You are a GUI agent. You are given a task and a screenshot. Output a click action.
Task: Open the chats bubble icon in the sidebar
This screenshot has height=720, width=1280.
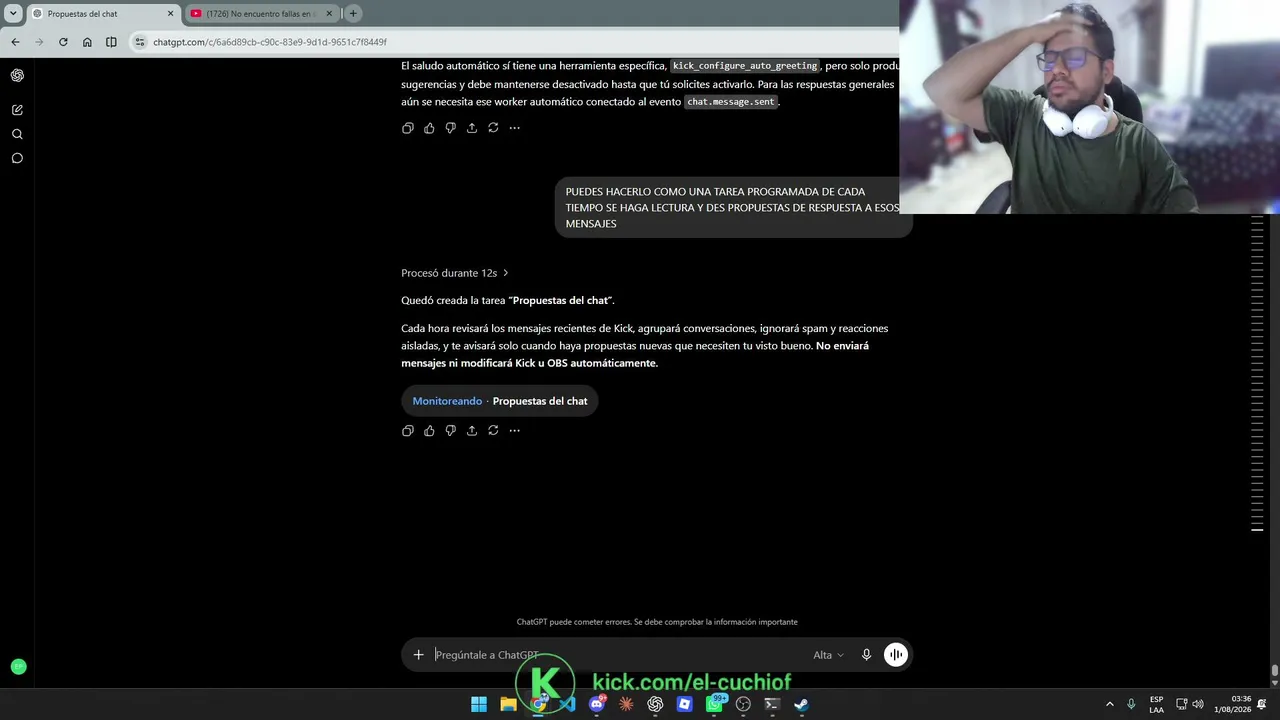(x=17, y=158)
